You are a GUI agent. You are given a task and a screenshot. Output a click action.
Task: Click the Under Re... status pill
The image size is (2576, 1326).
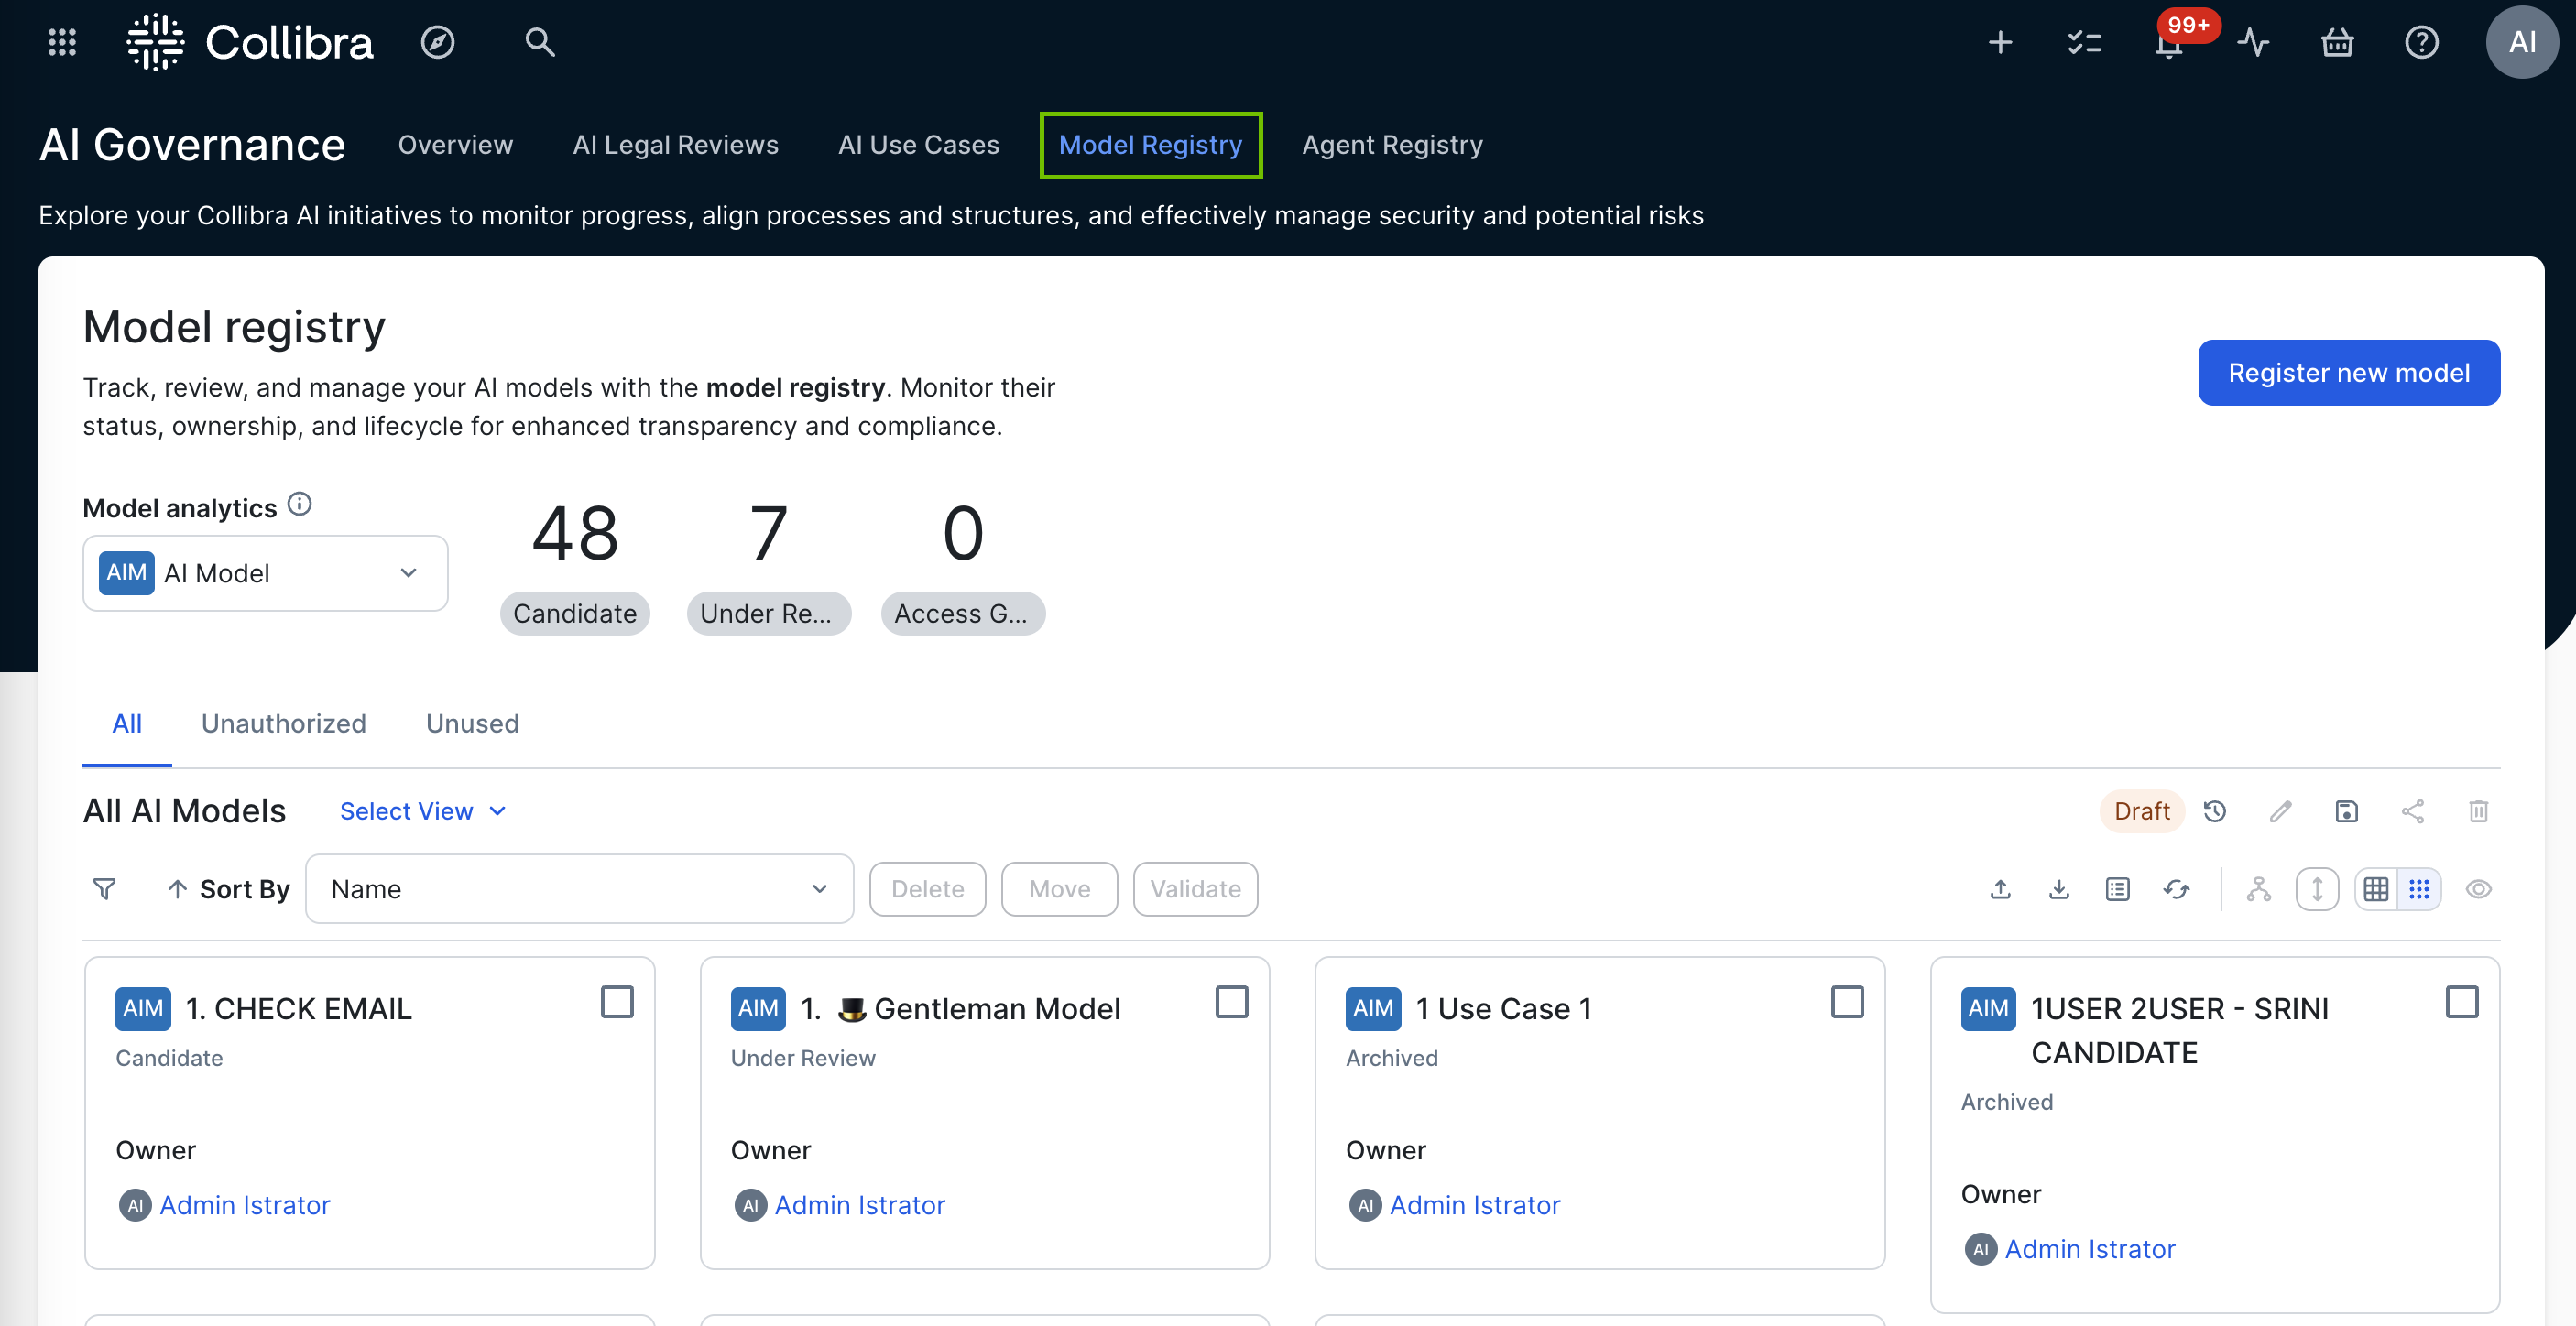tap(768, 614)
